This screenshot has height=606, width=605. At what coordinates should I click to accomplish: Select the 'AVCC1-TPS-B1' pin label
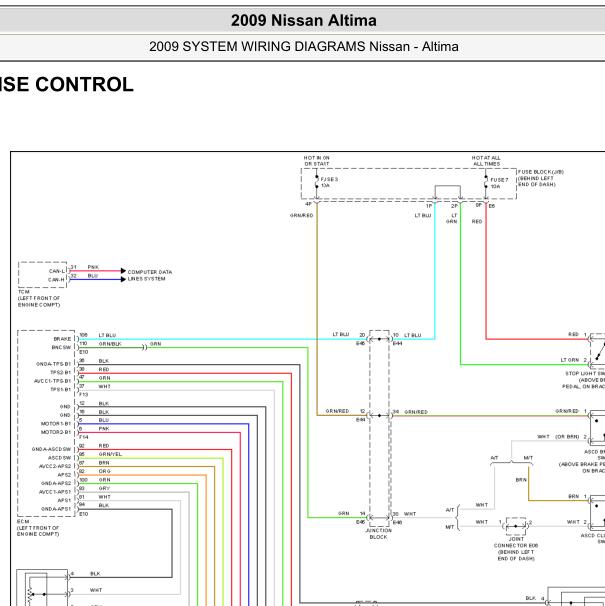(53, 381)
